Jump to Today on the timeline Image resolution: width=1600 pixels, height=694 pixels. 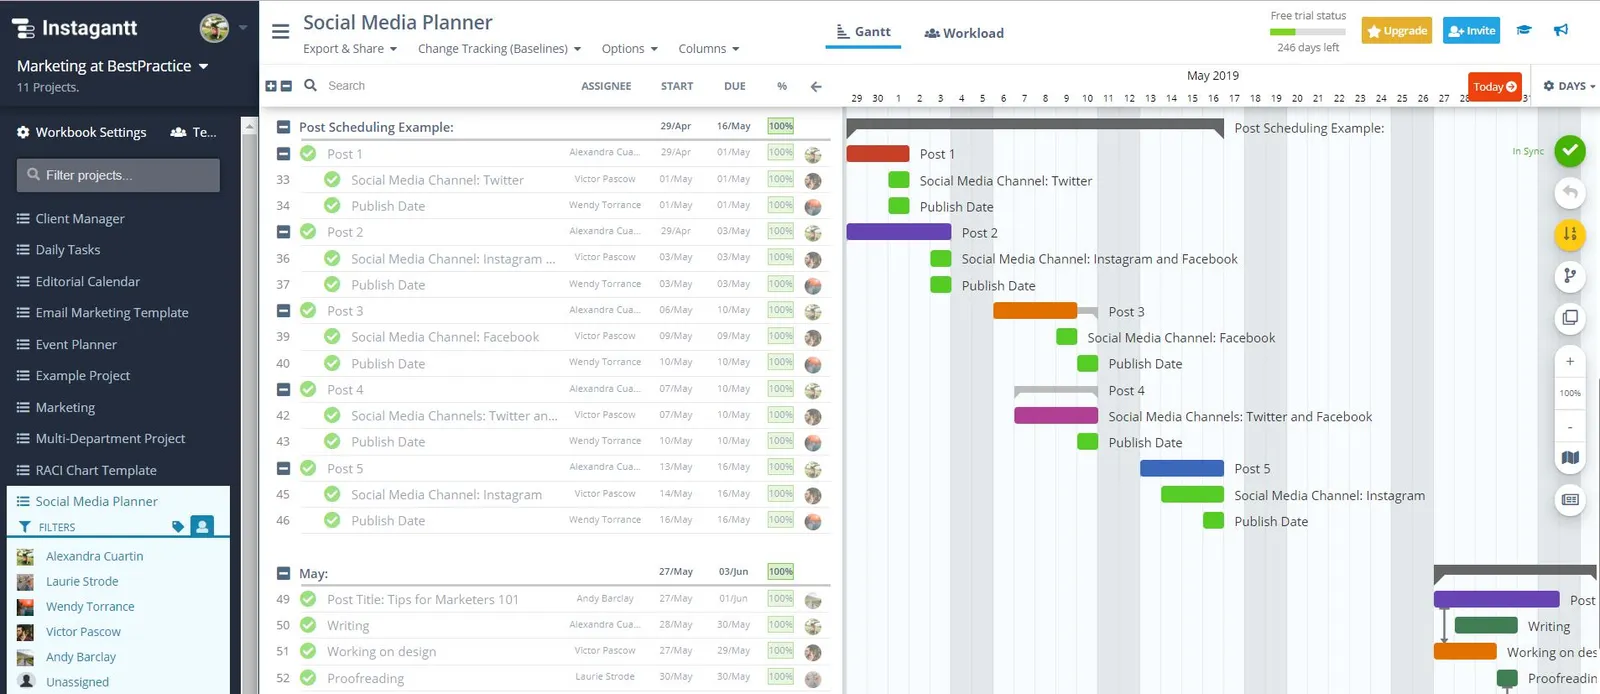coord(1494,87)
